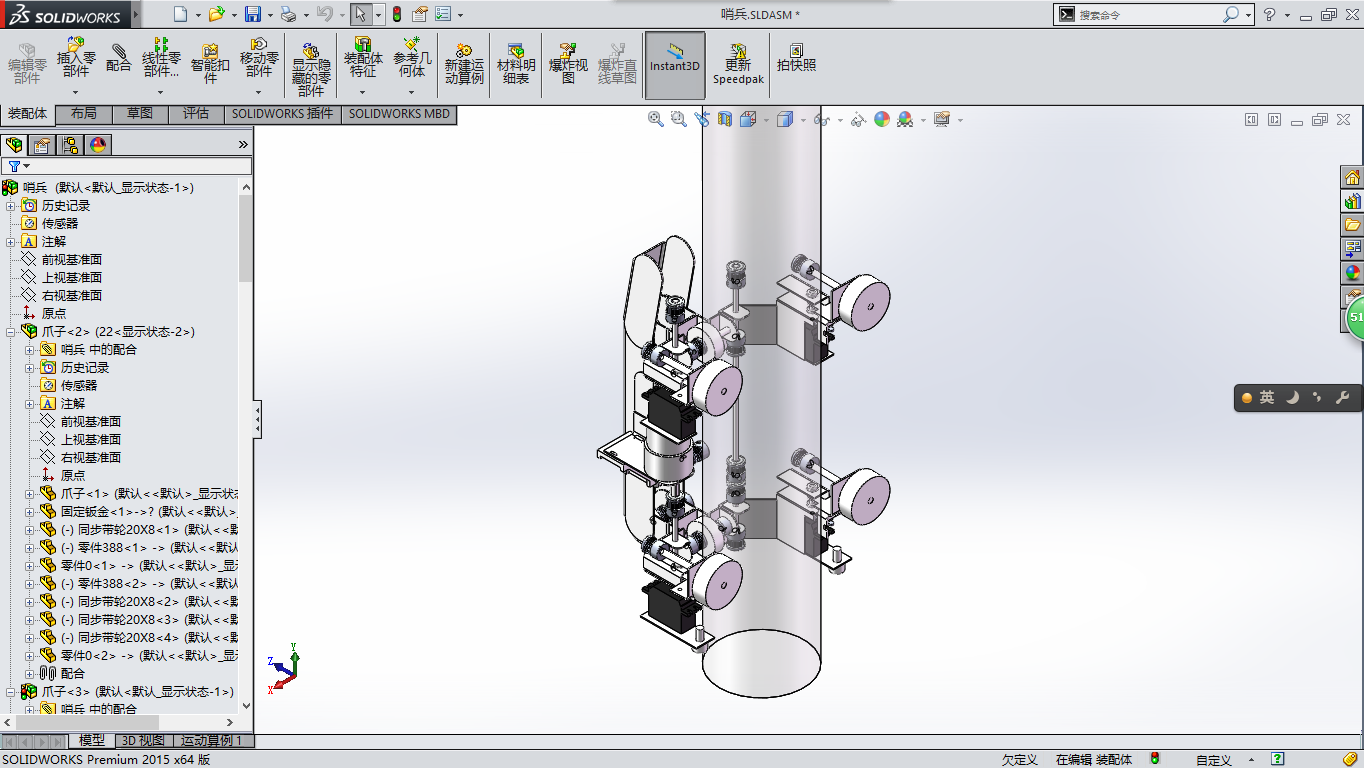Open the 智能扣件 (Smart Fasteners) tool

tap(210, 64)
